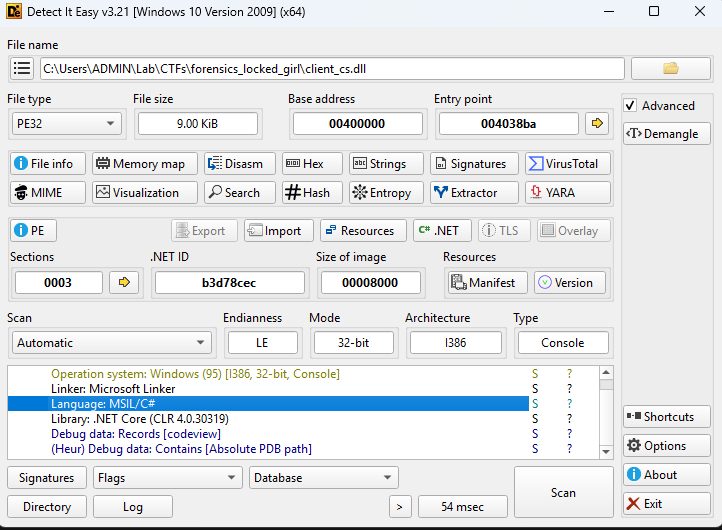The width and height of the screenshot is (722, 530).
Task: Jump to entry point with arrow button
Action: [x=597, y=123]
